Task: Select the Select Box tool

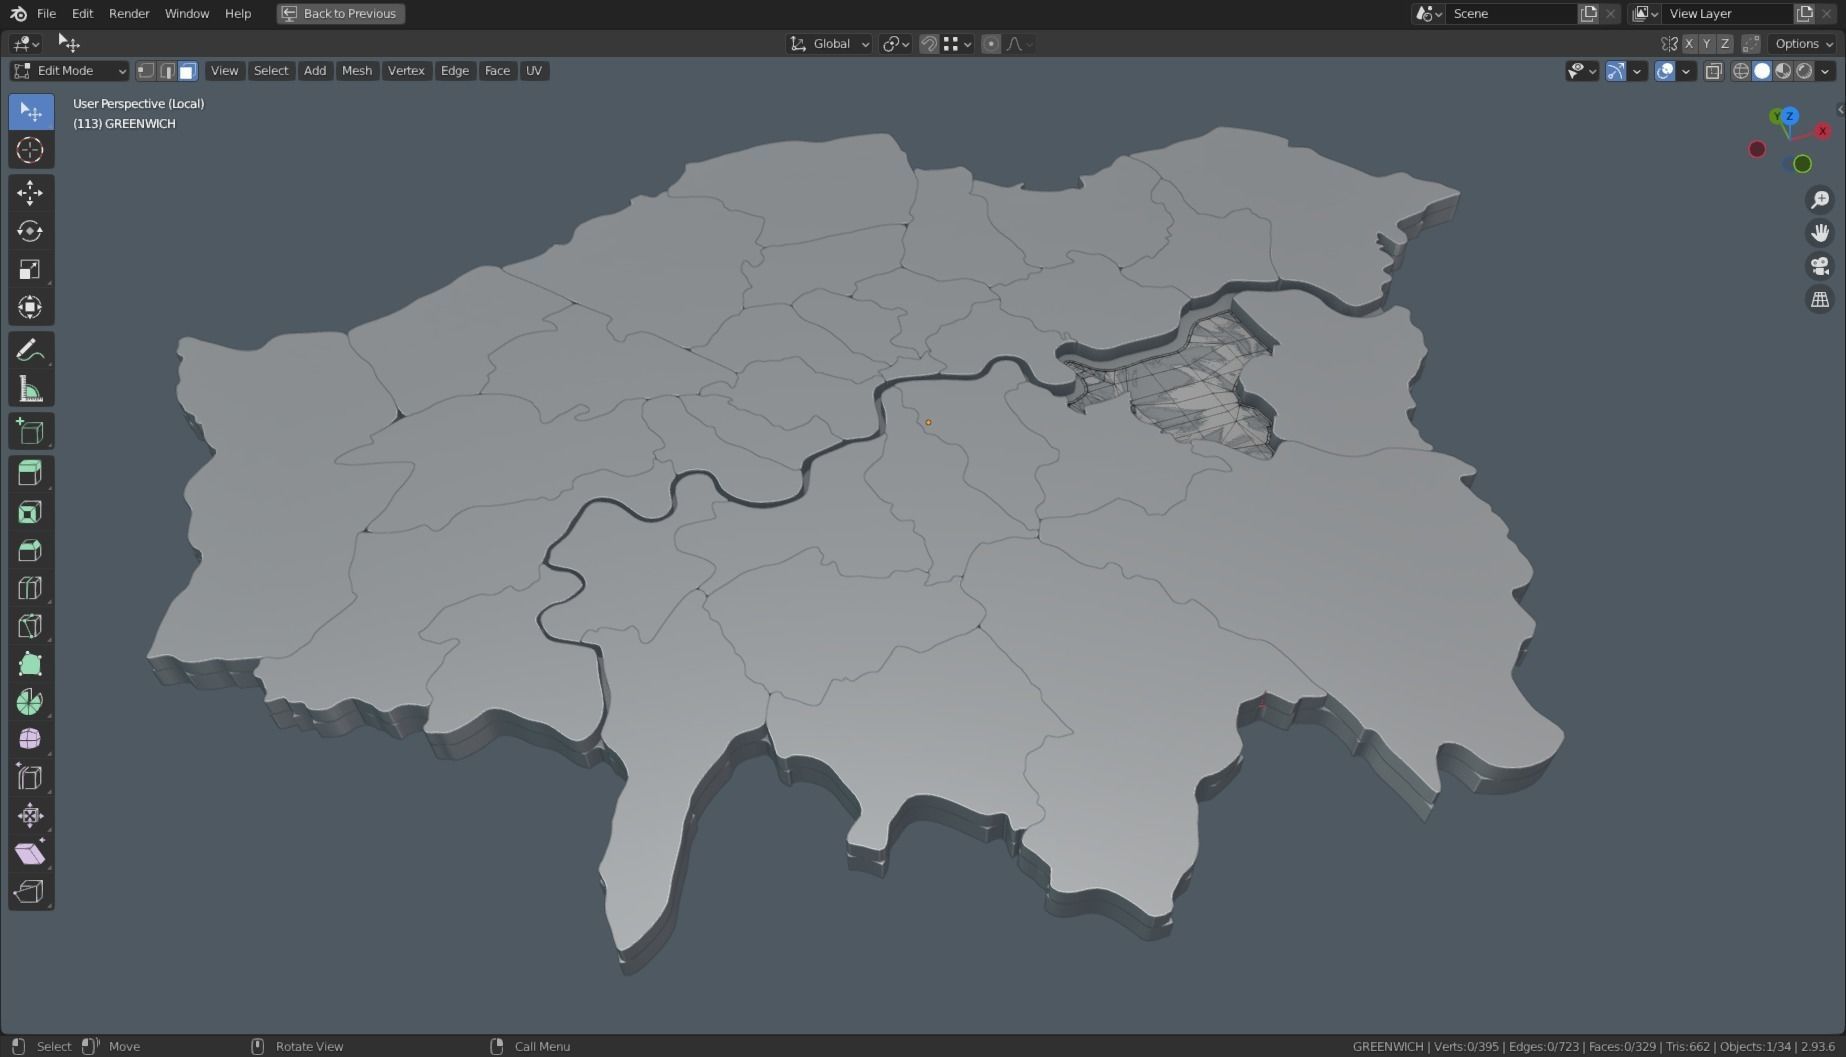Action: pyautogui.click(x=30, y=112)
